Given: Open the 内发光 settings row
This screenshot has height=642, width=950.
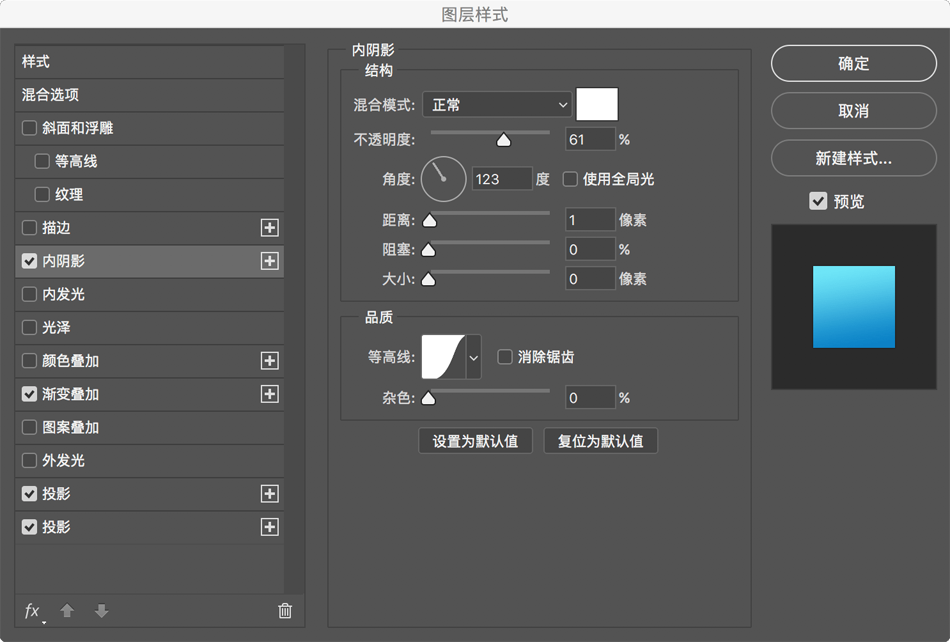Looking at the screenshot, I should pos(150,294).
